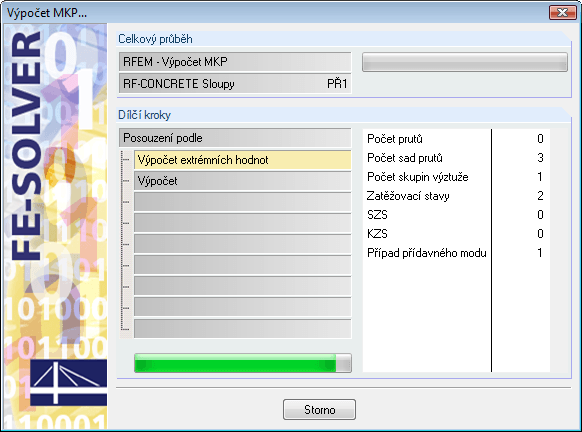Screen dimensions: 582x432
Task: Select the 'RF-CONCRETE Sloupy' row
Action: point(235,84)
